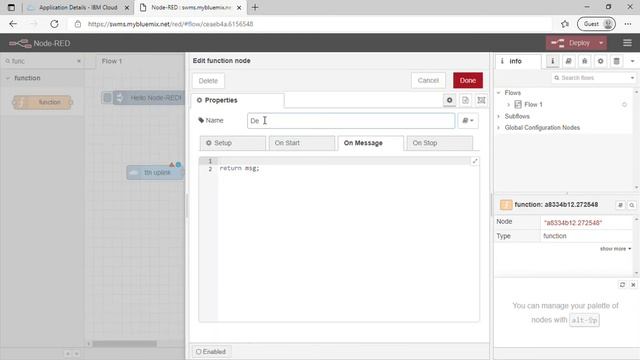Clear the palette filter field

coord(79,61)
